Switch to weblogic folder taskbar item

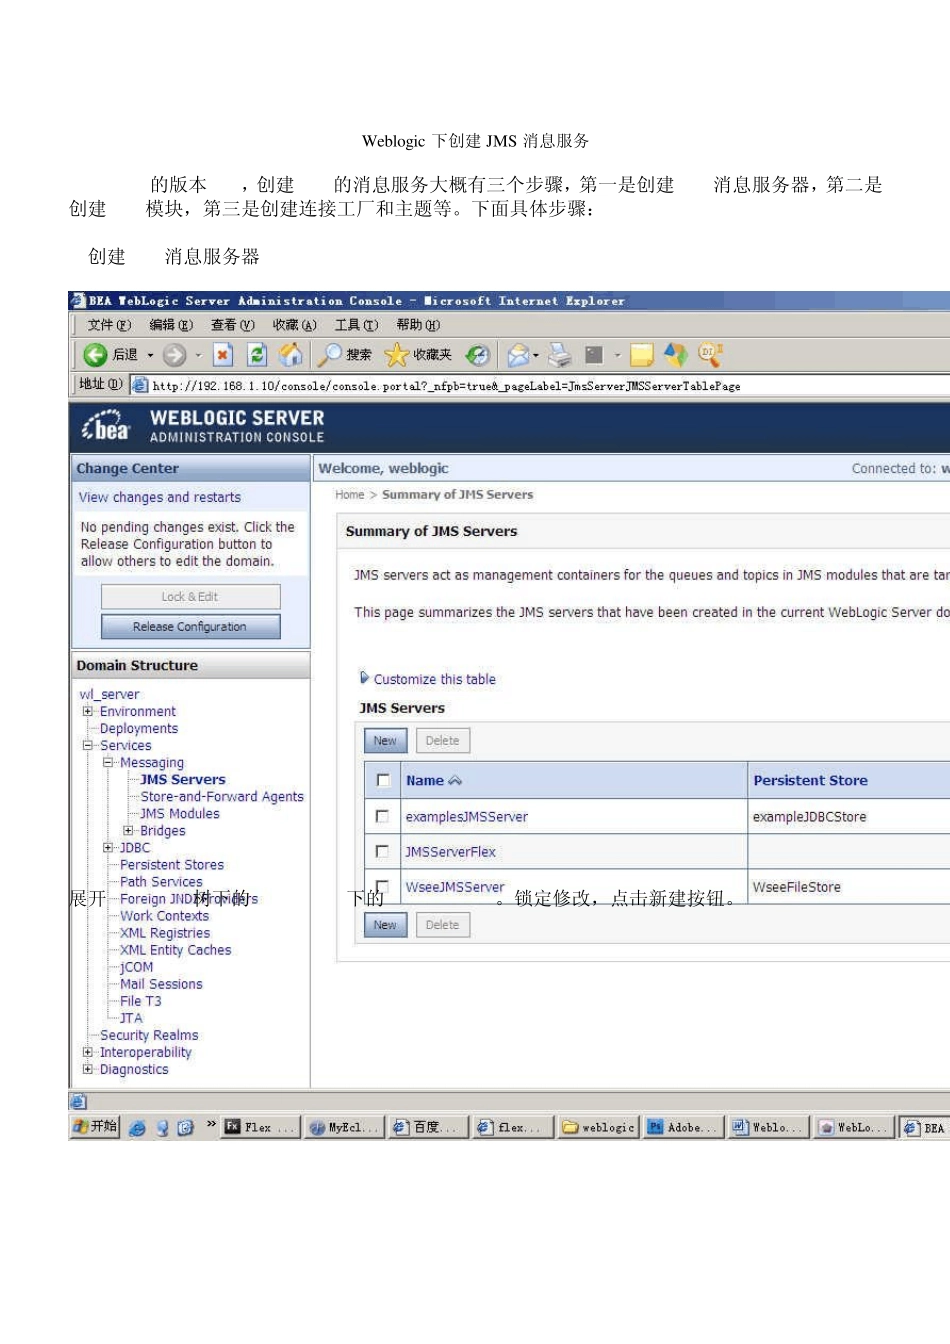(598, 1127)
